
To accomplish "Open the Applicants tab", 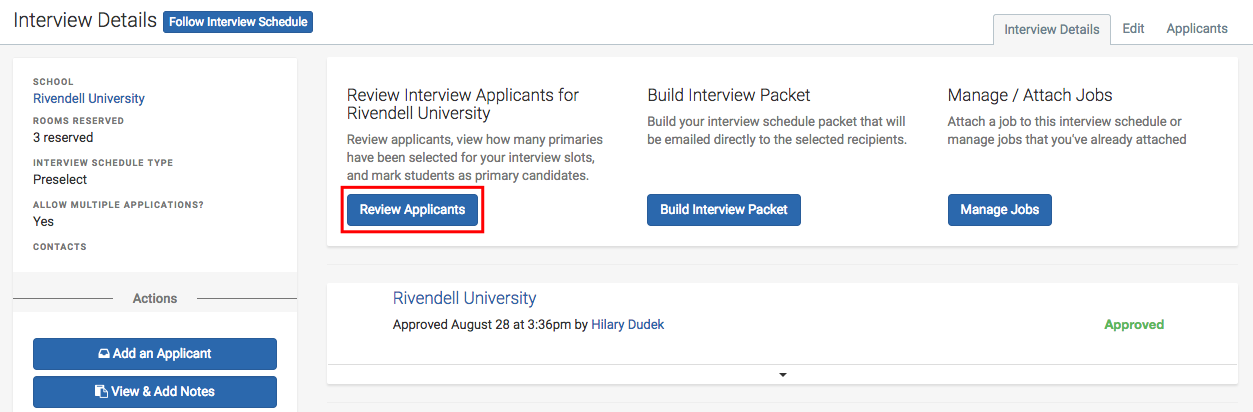I will [x=1197, y=29].
